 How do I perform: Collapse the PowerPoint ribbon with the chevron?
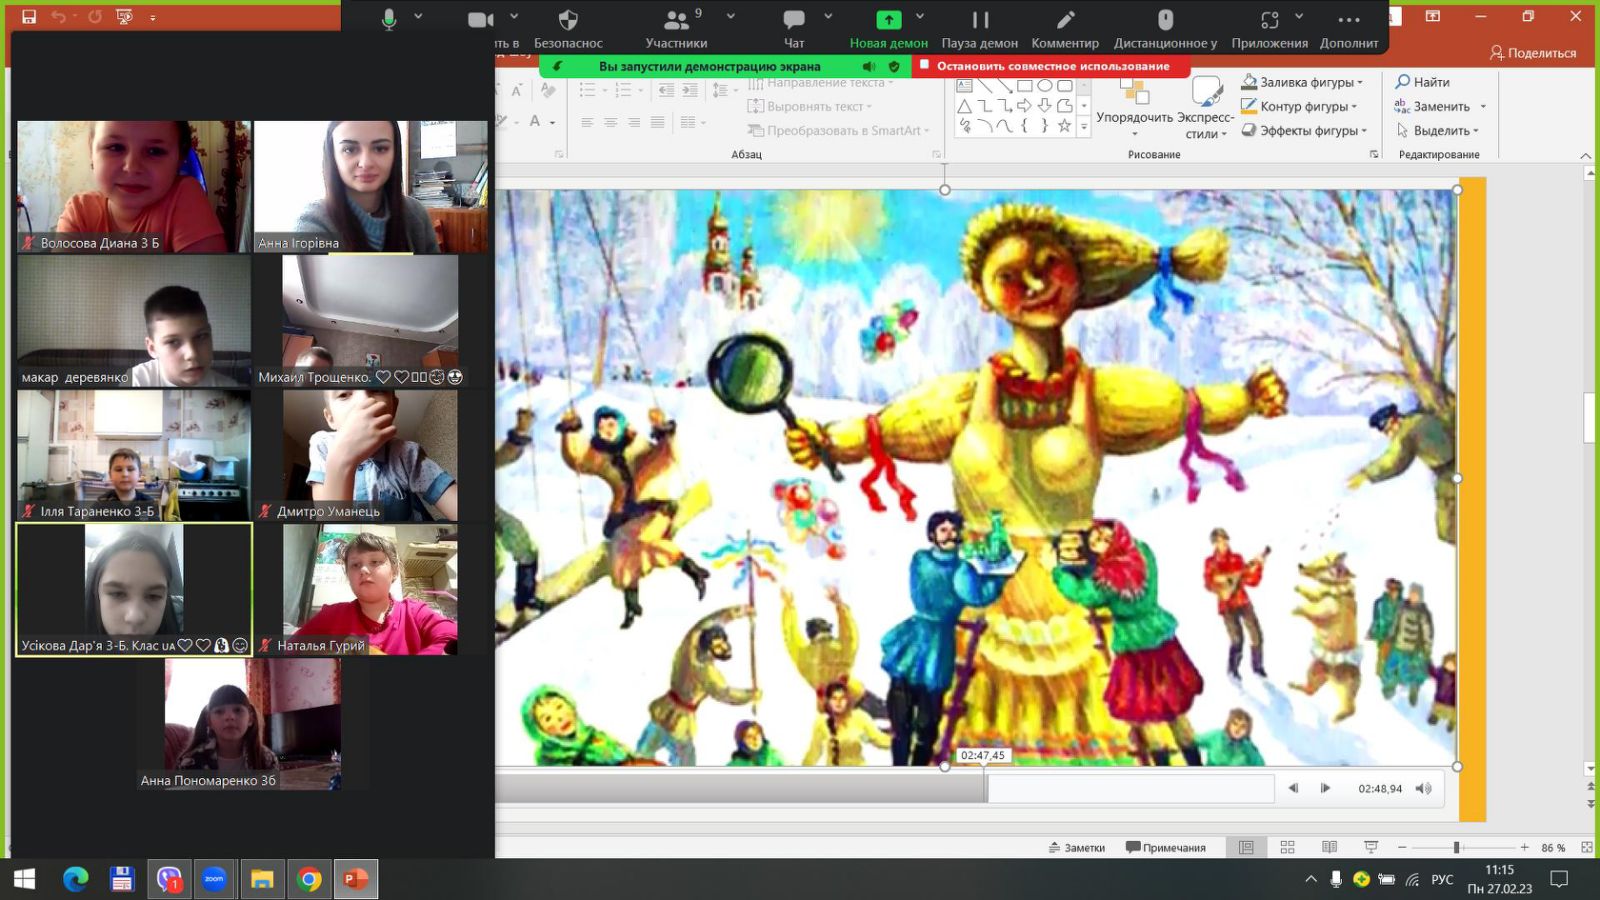(x=1585, y=155)
